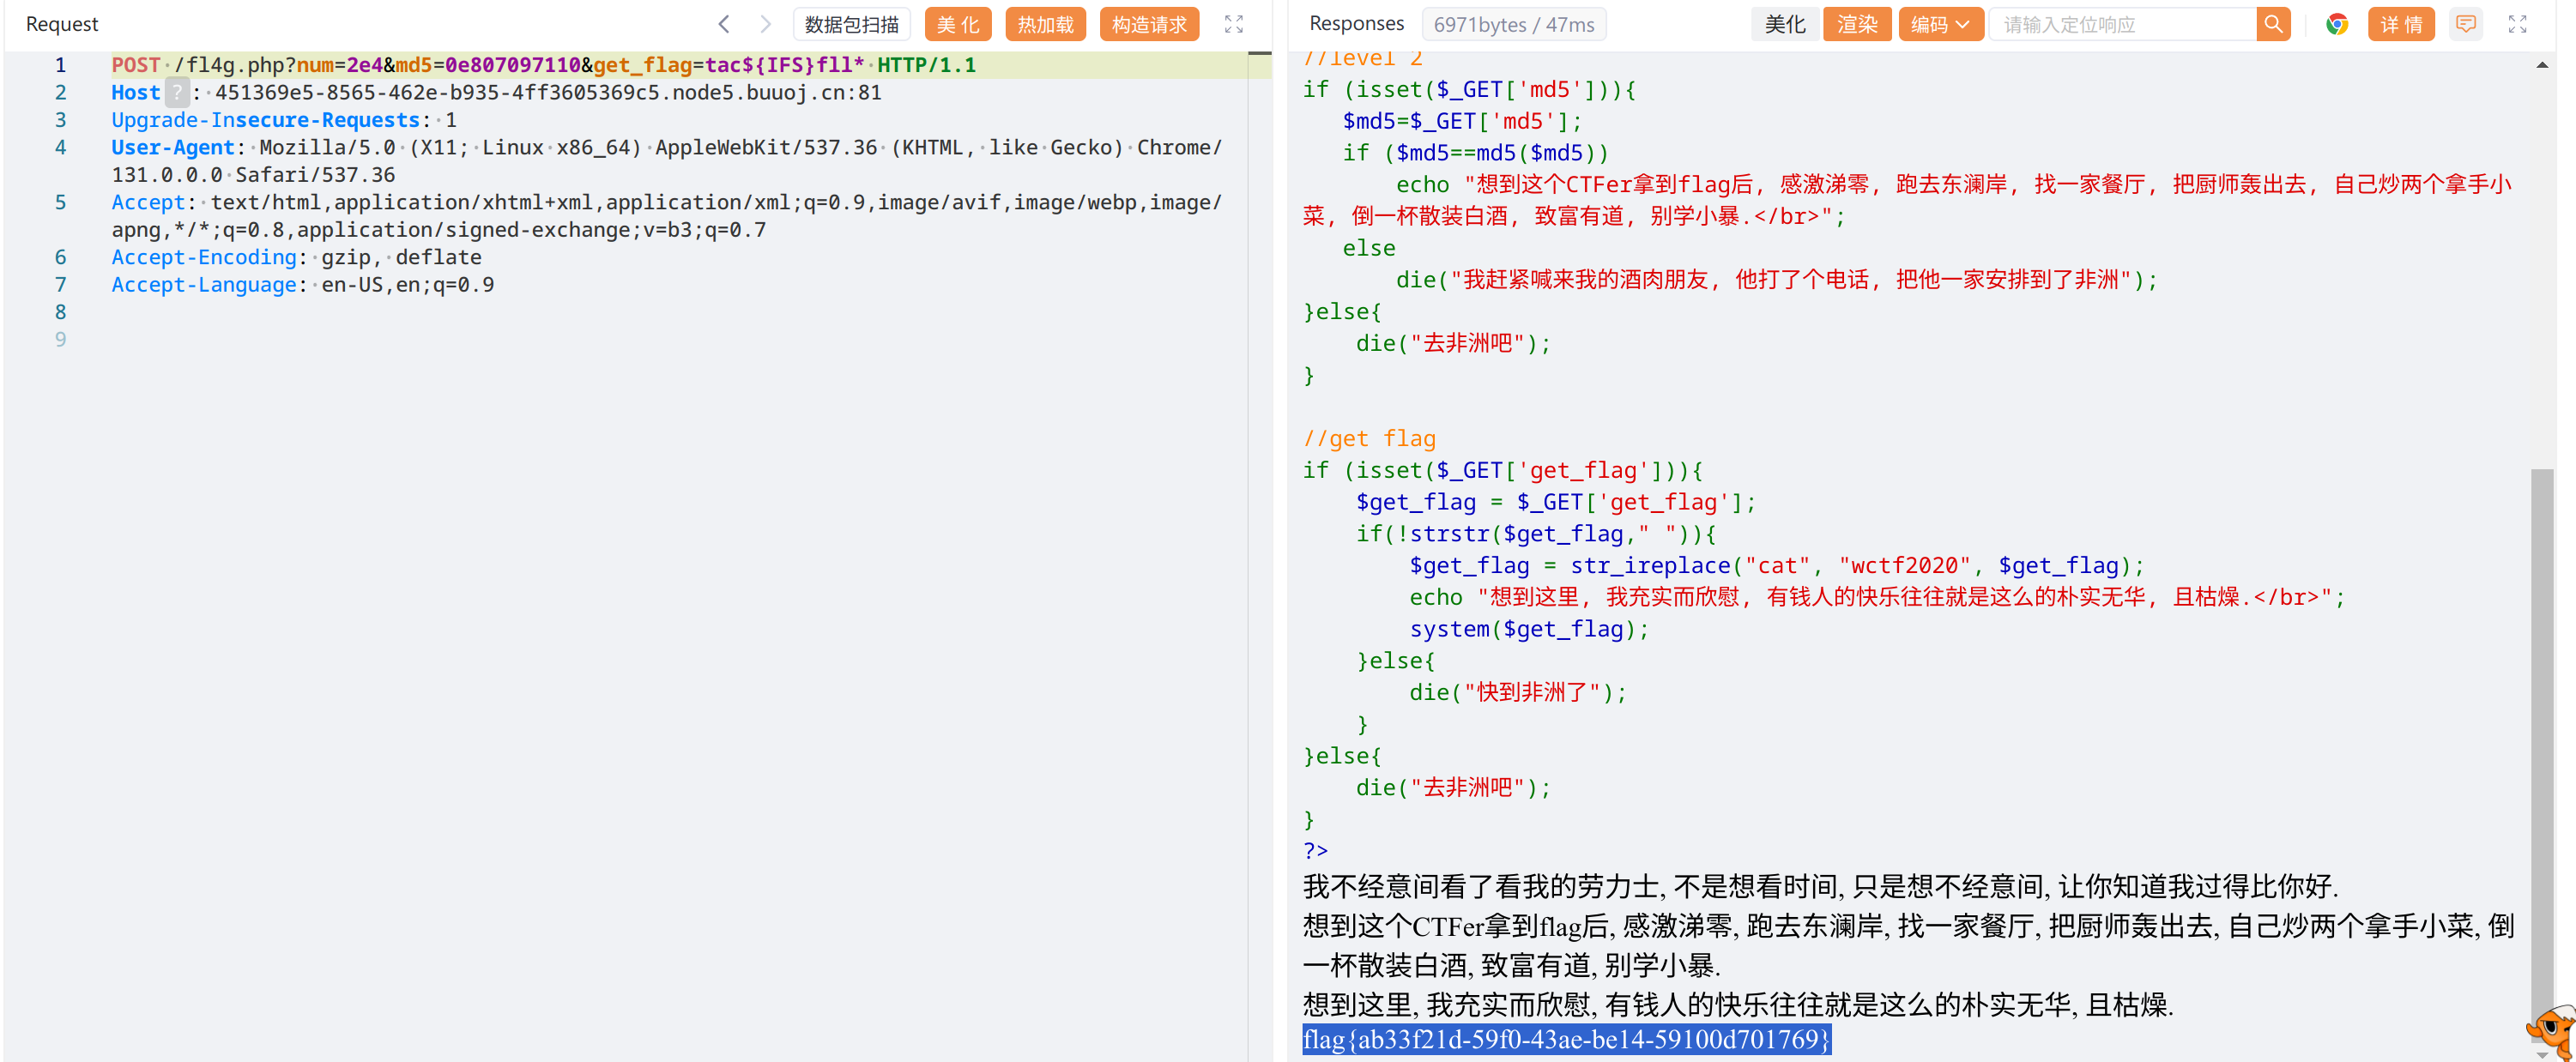Click the $md5=$_GET['md5']; line
Viewport: 2576px width, 1062px height.
click(1462, 121)
